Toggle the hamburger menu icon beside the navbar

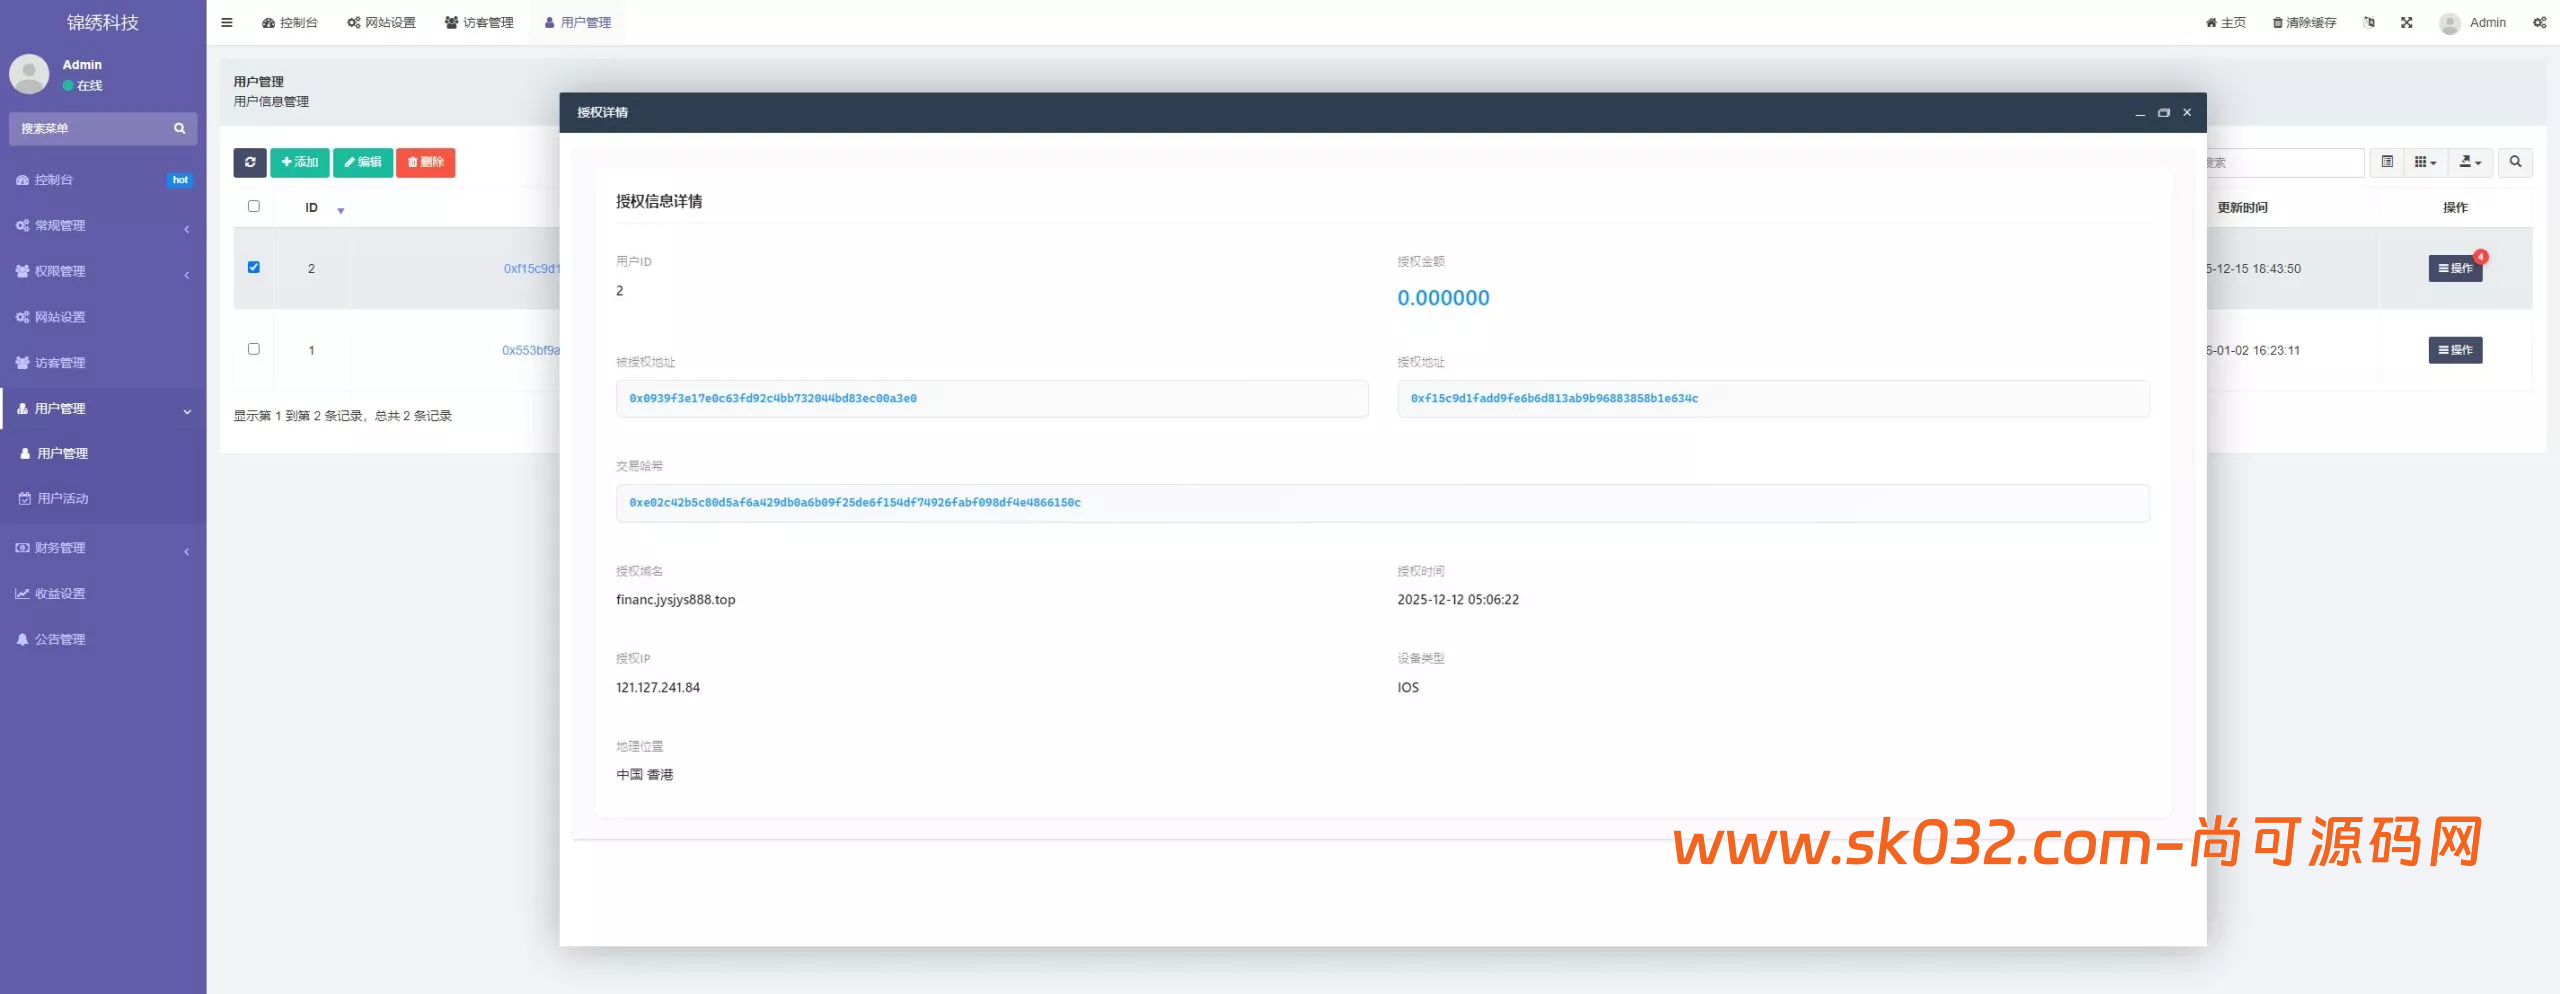226,21
